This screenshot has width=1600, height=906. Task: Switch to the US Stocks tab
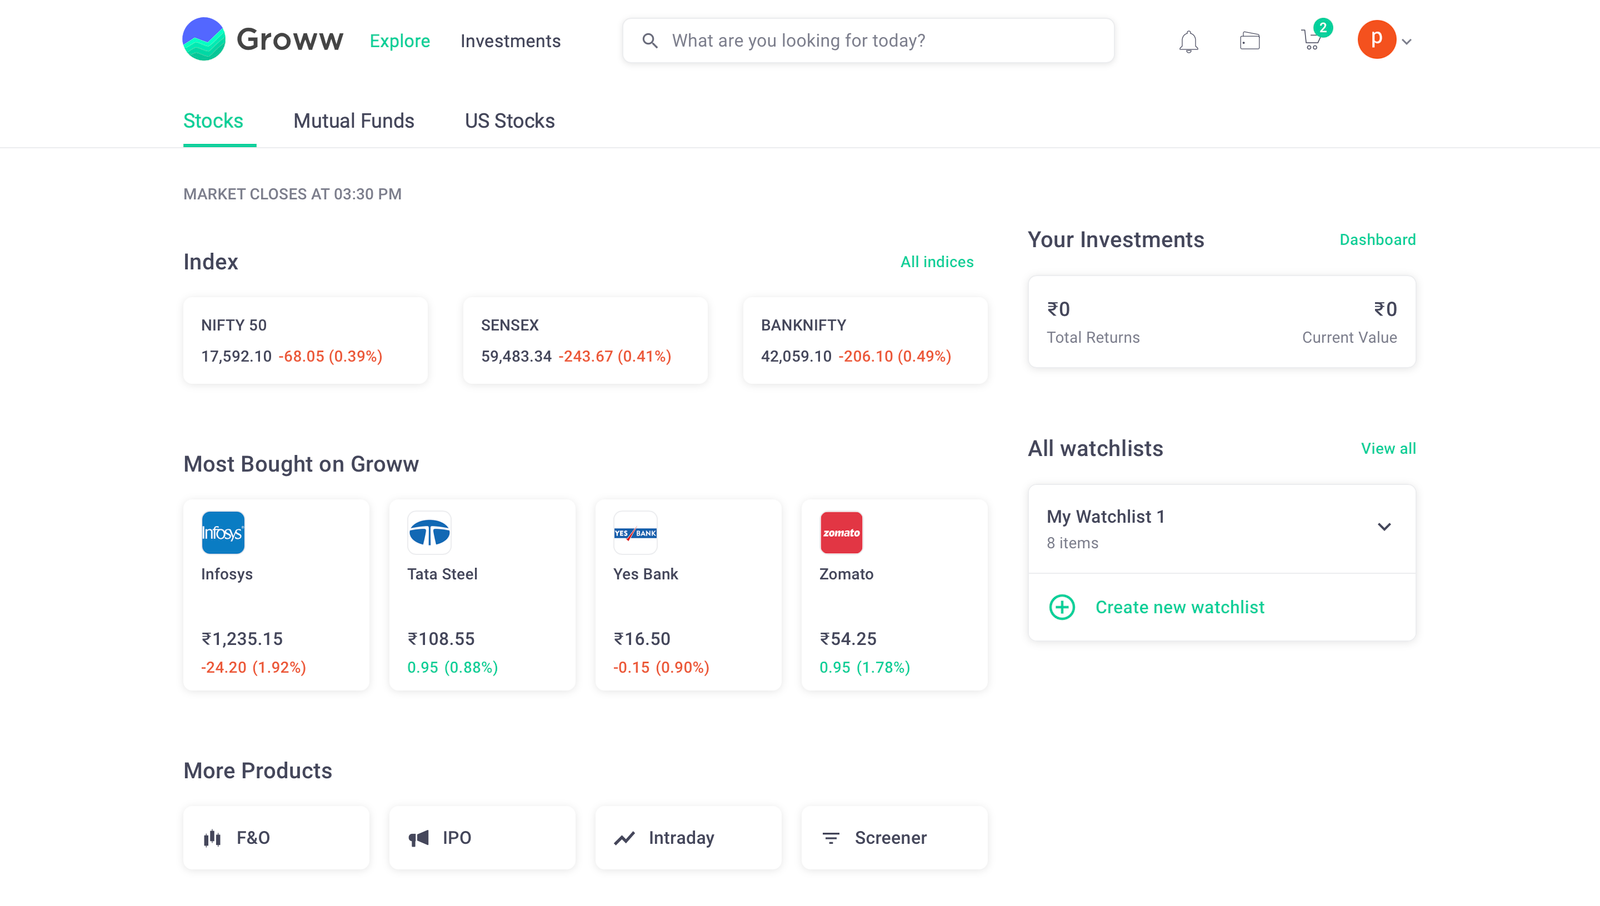click(x=510, y=121)
